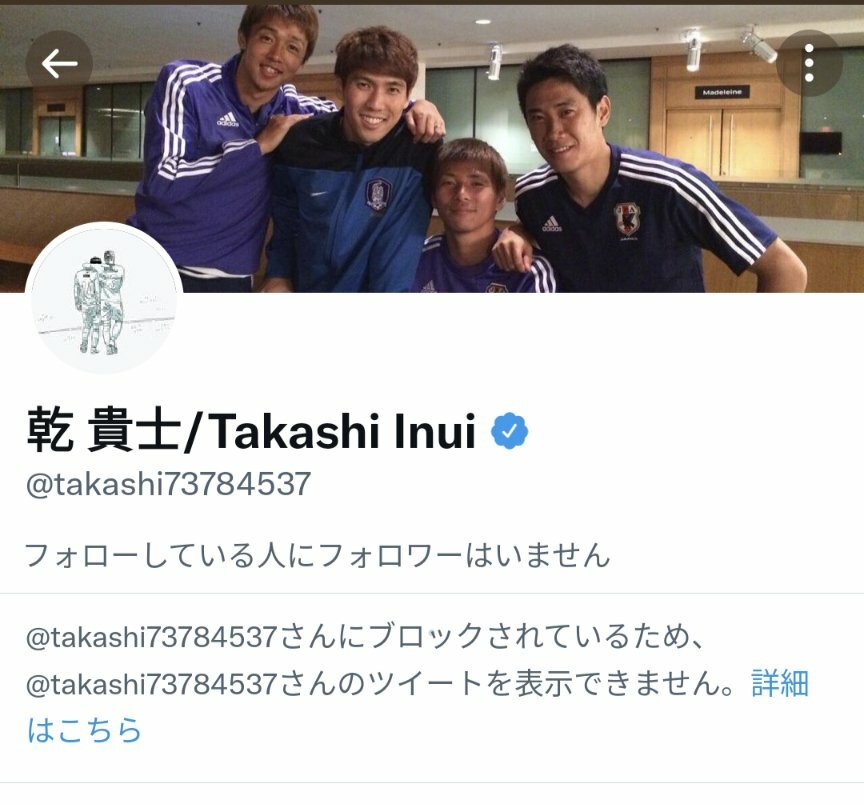Image resolution: width=864 pixels, height=805 pixels.
Task: Click the Japan crest on the navy shirt
Action: [x=627, y=220]
